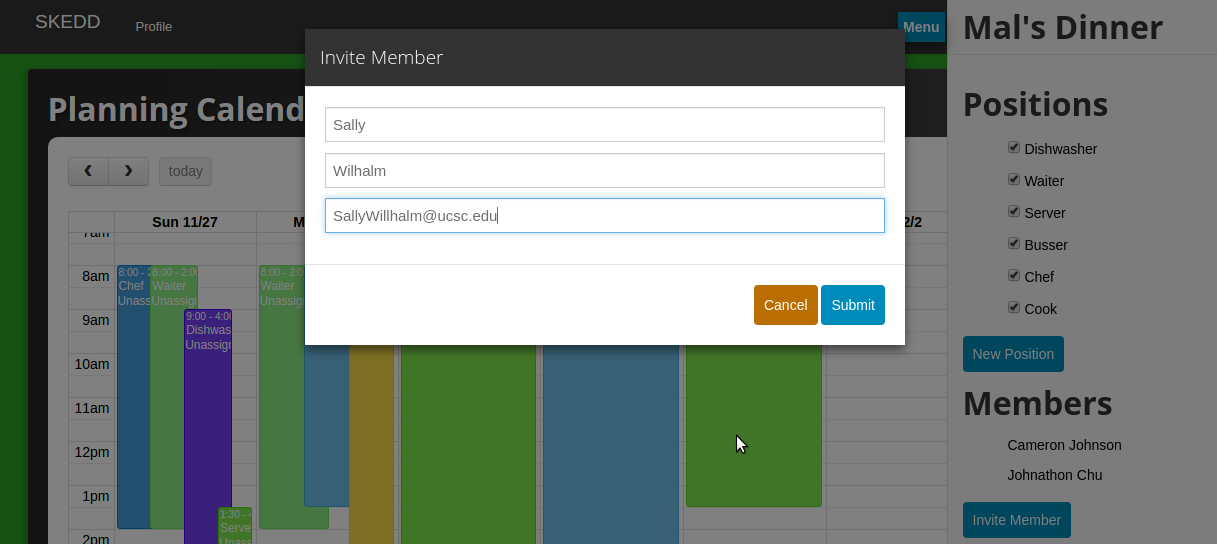Image resolution: width=1217 pixels, height=544 pixels.
Task: Select member Johnathon Chu
Action: tap(1054, 475)
